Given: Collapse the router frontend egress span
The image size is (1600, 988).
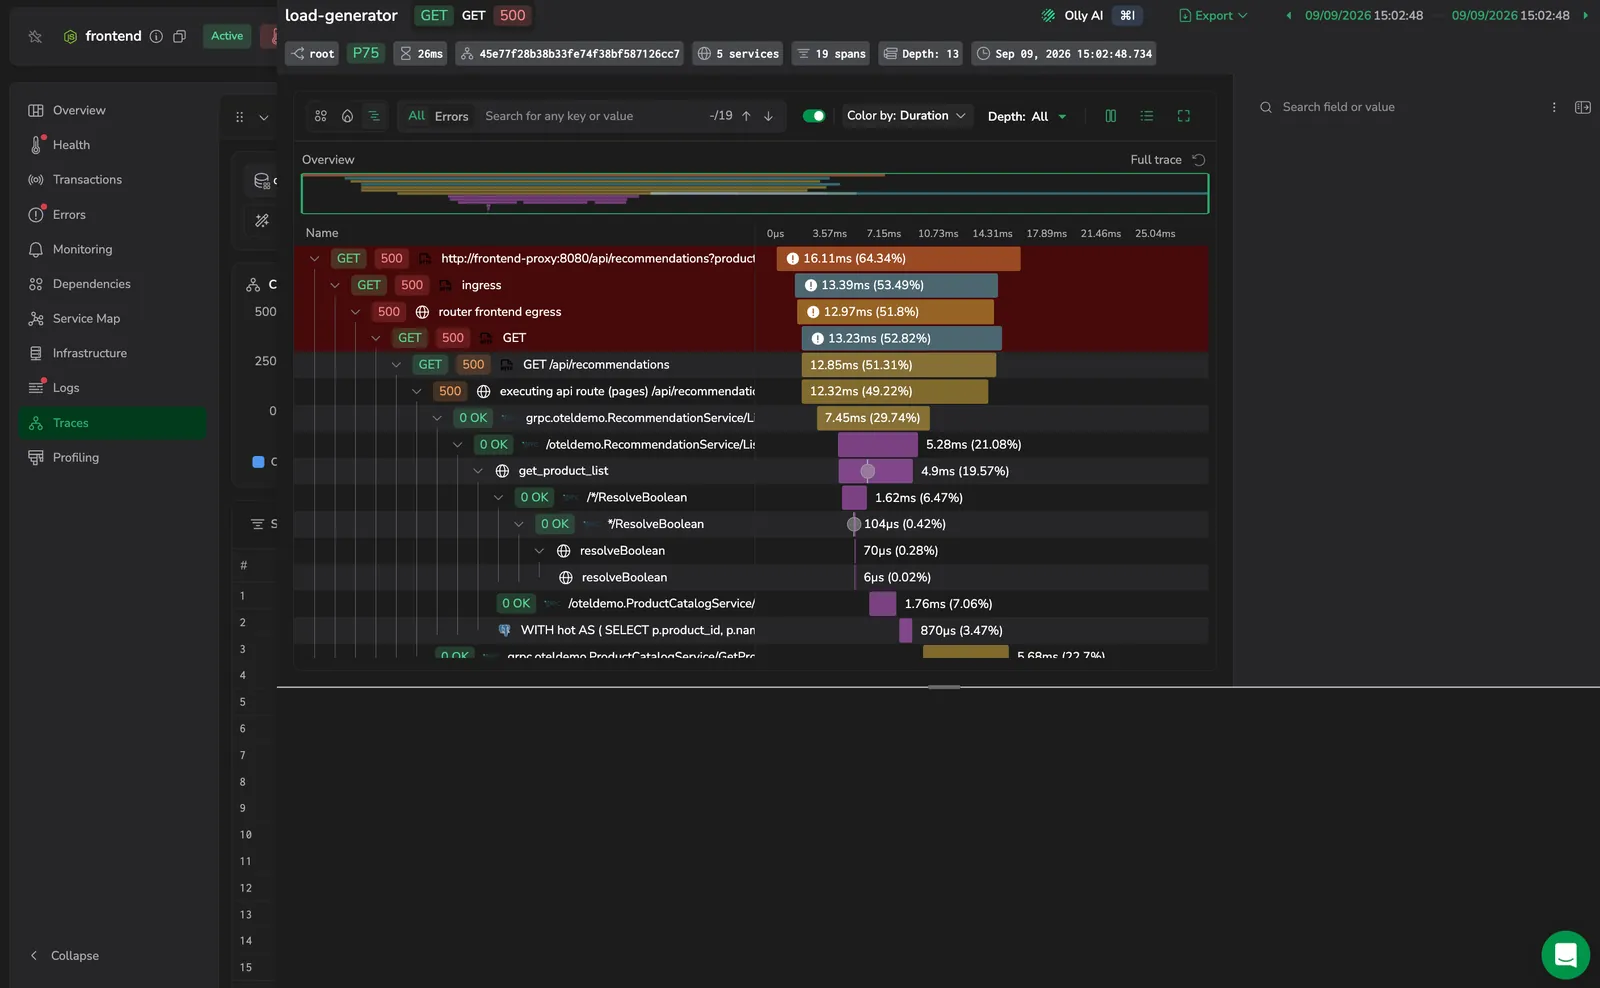Looking at the screenshot, I should tap(355, 312).
